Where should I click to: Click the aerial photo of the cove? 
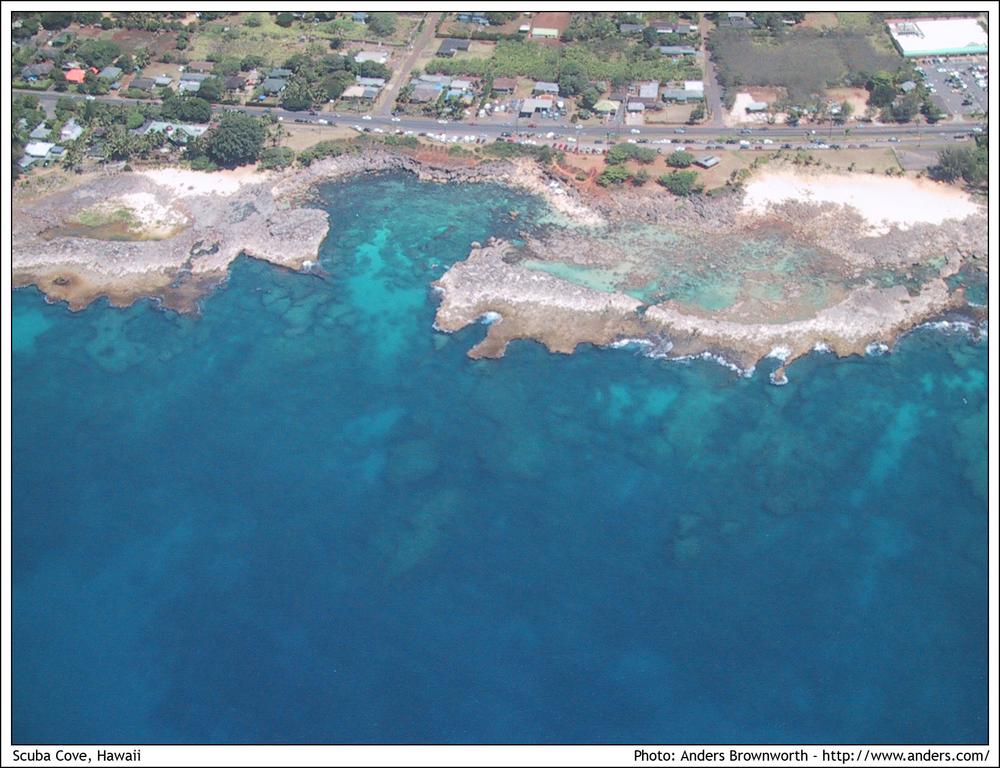[x=500, y=378]
